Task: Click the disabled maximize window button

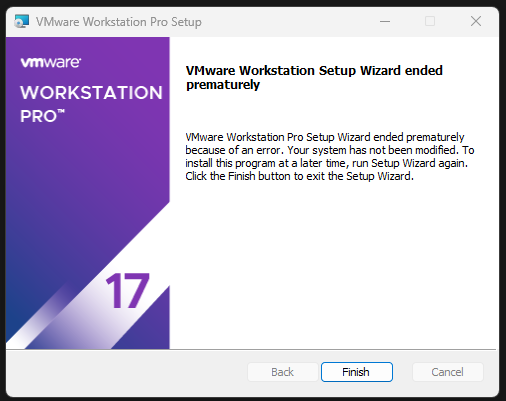Action: coord(430,21)
